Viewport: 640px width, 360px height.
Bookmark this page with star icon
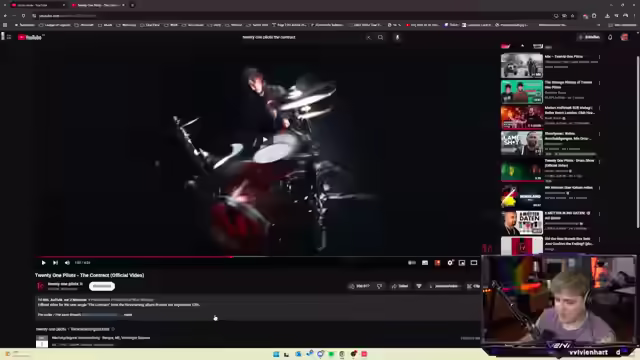(572, 16)
